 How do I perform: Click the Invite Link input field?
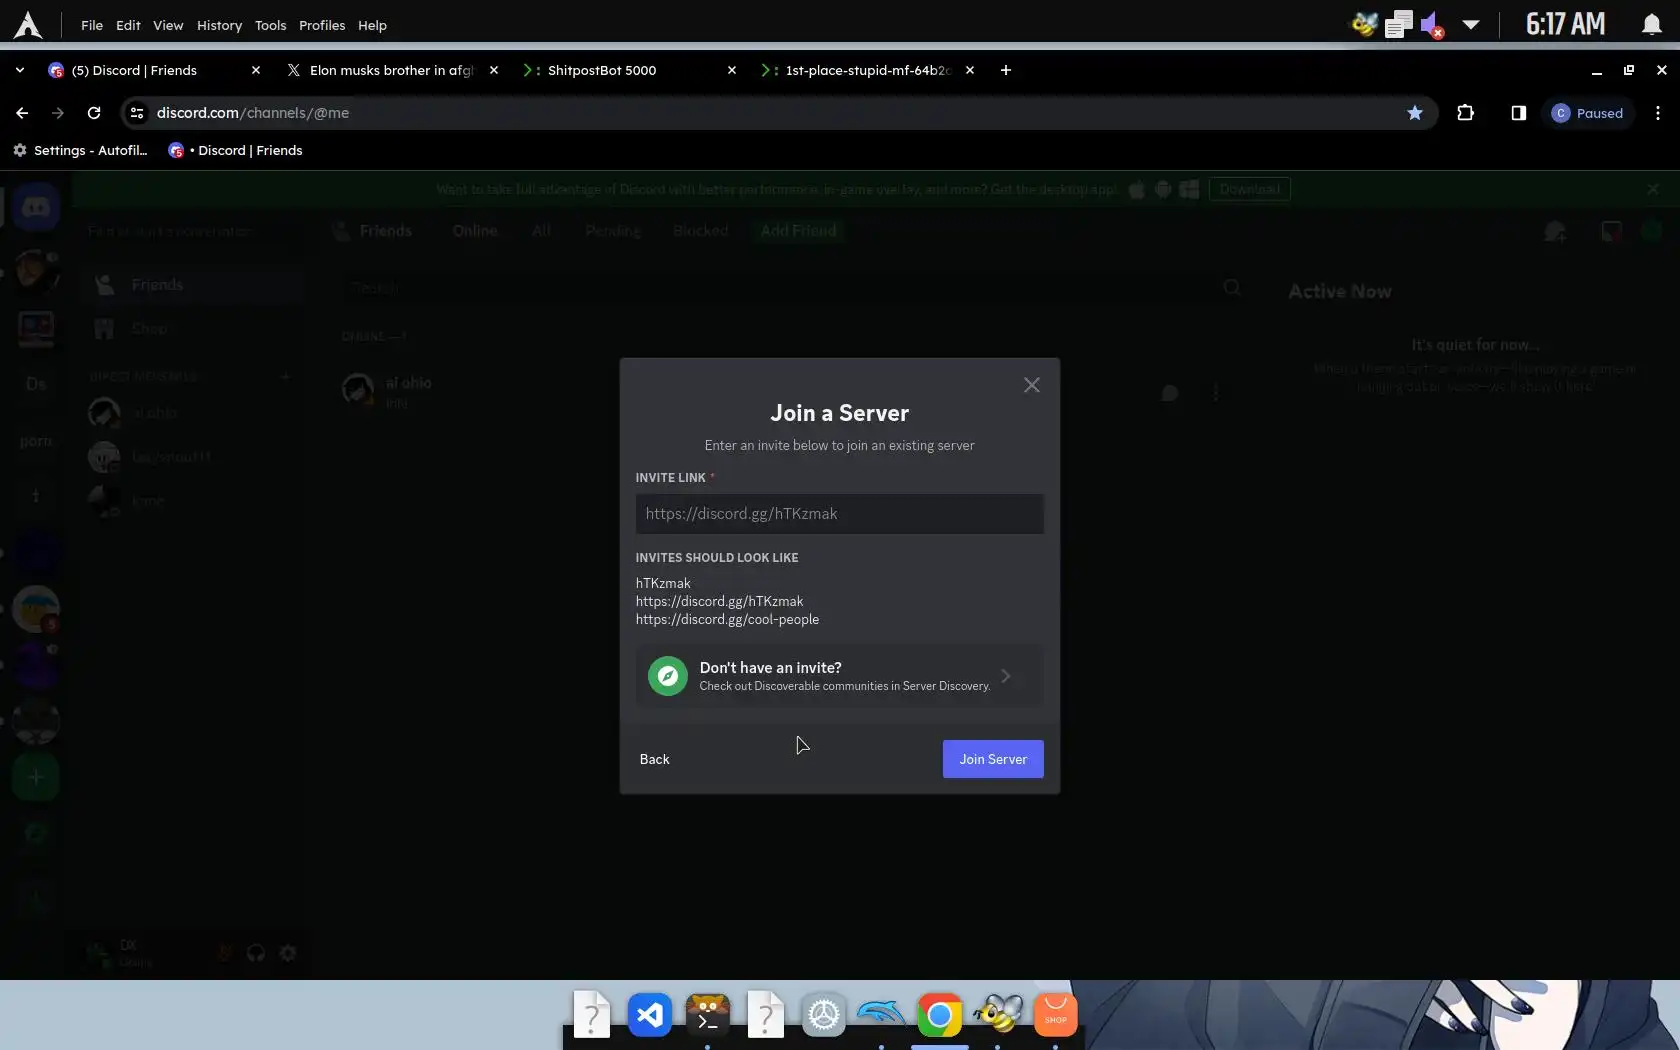840,514
